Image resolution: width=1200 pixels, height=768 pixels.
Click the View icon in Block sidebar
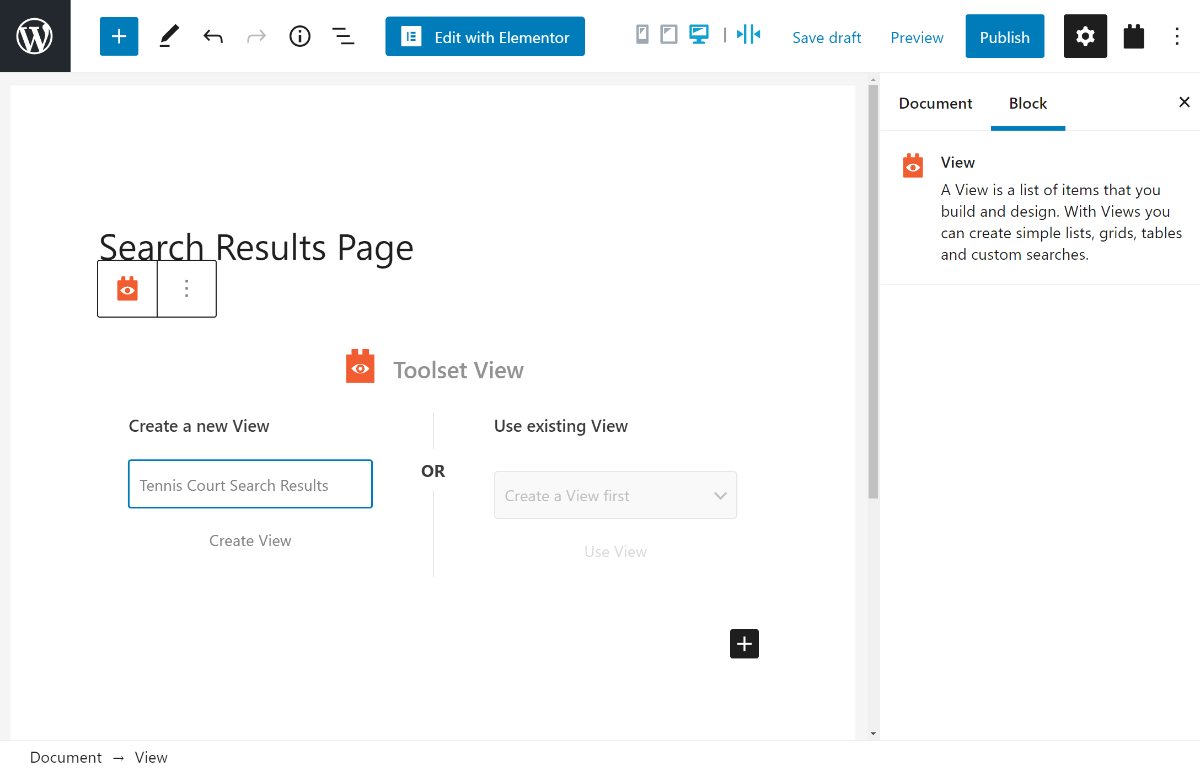[x=913, y=165]
